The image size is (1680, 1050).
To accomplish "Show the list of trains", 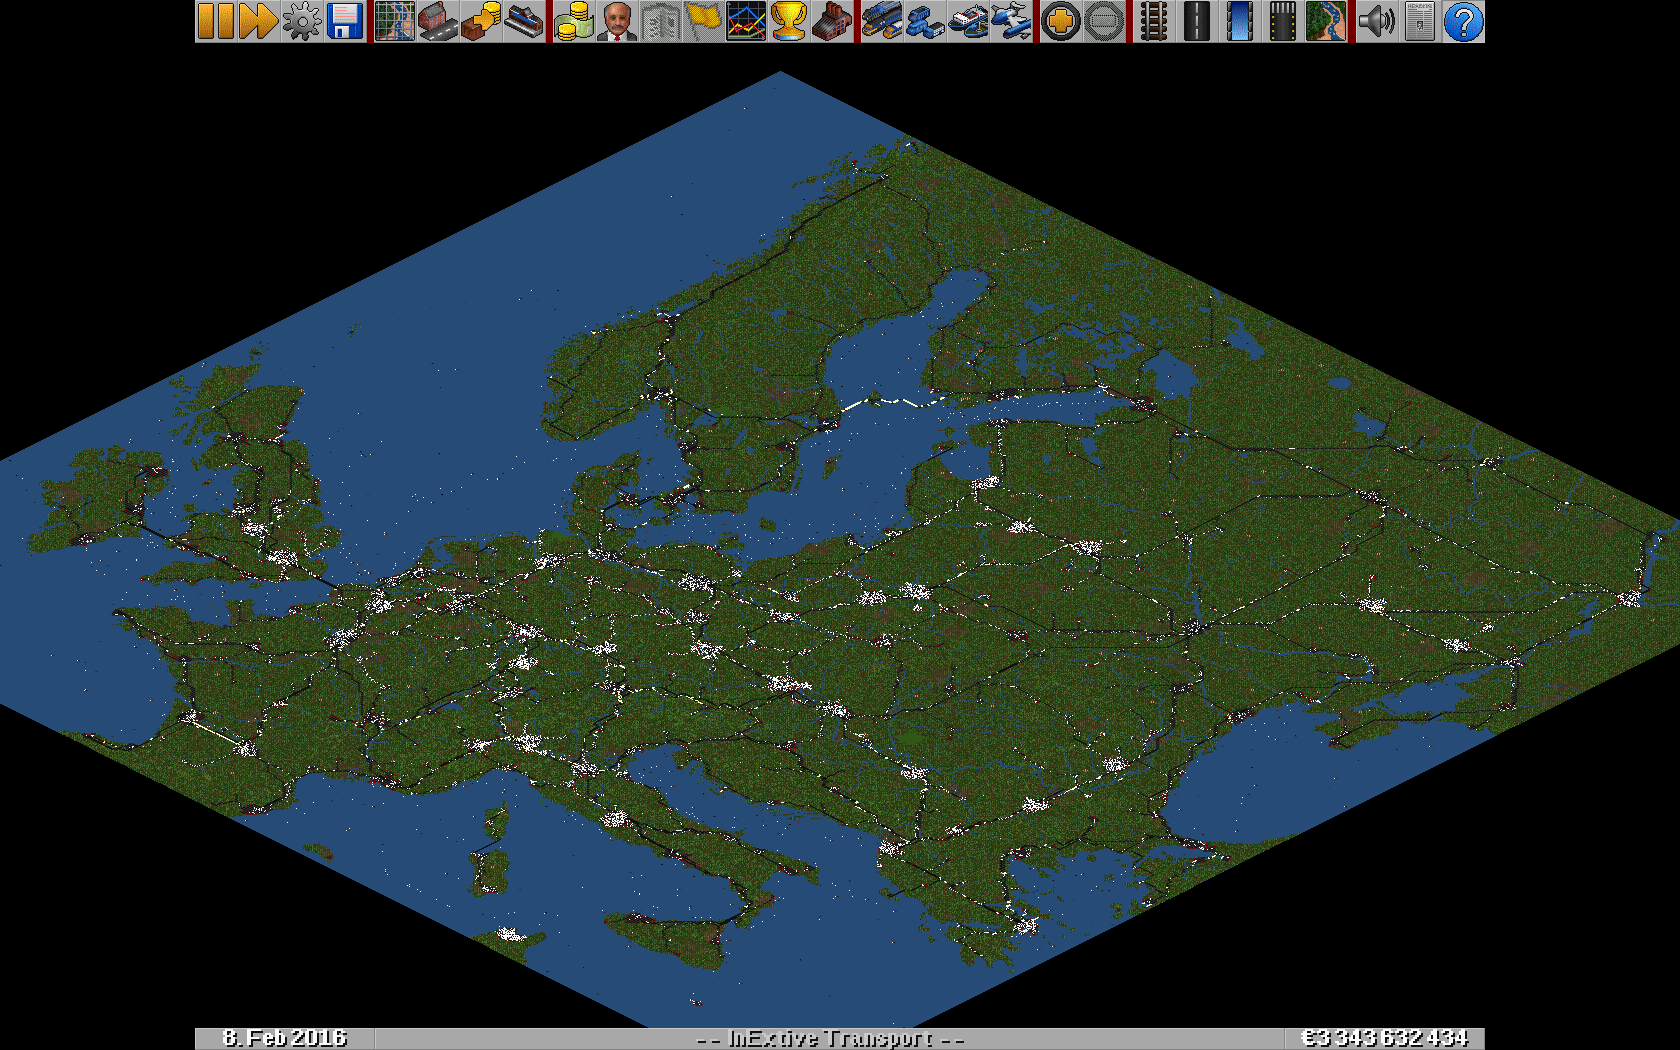I will point(882,21).
